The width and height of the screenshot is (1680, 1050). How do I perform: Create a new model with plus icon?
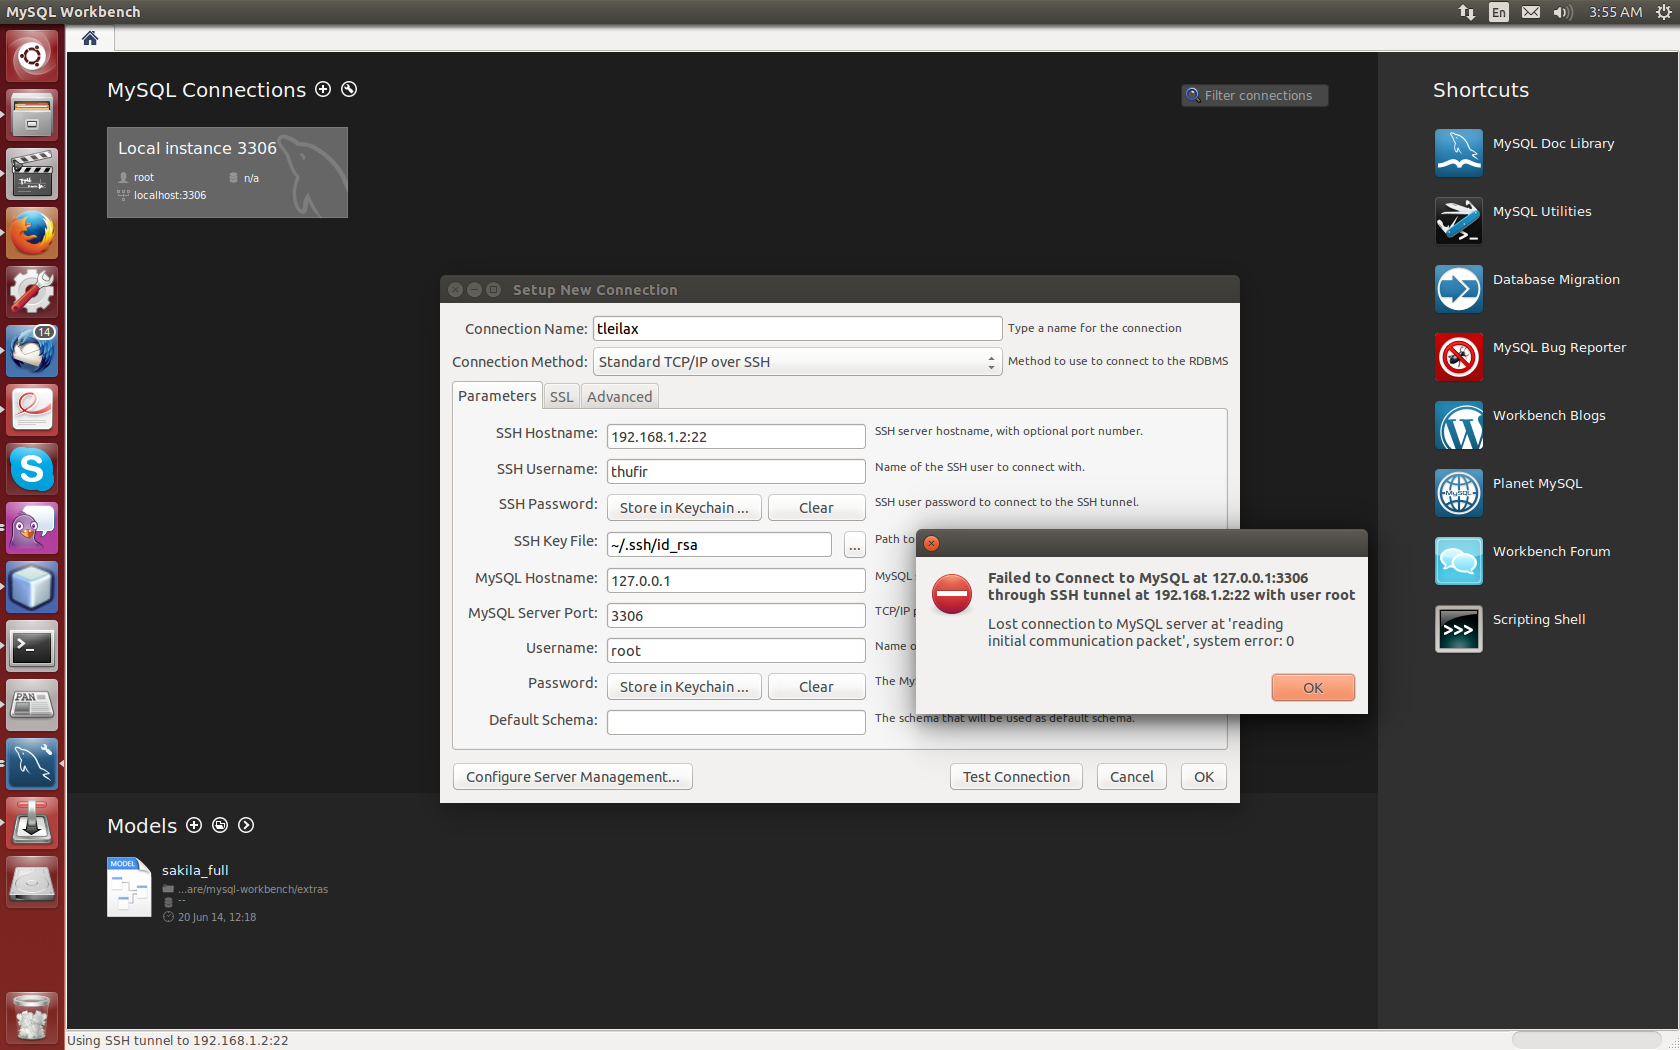[x=194, y=825]
